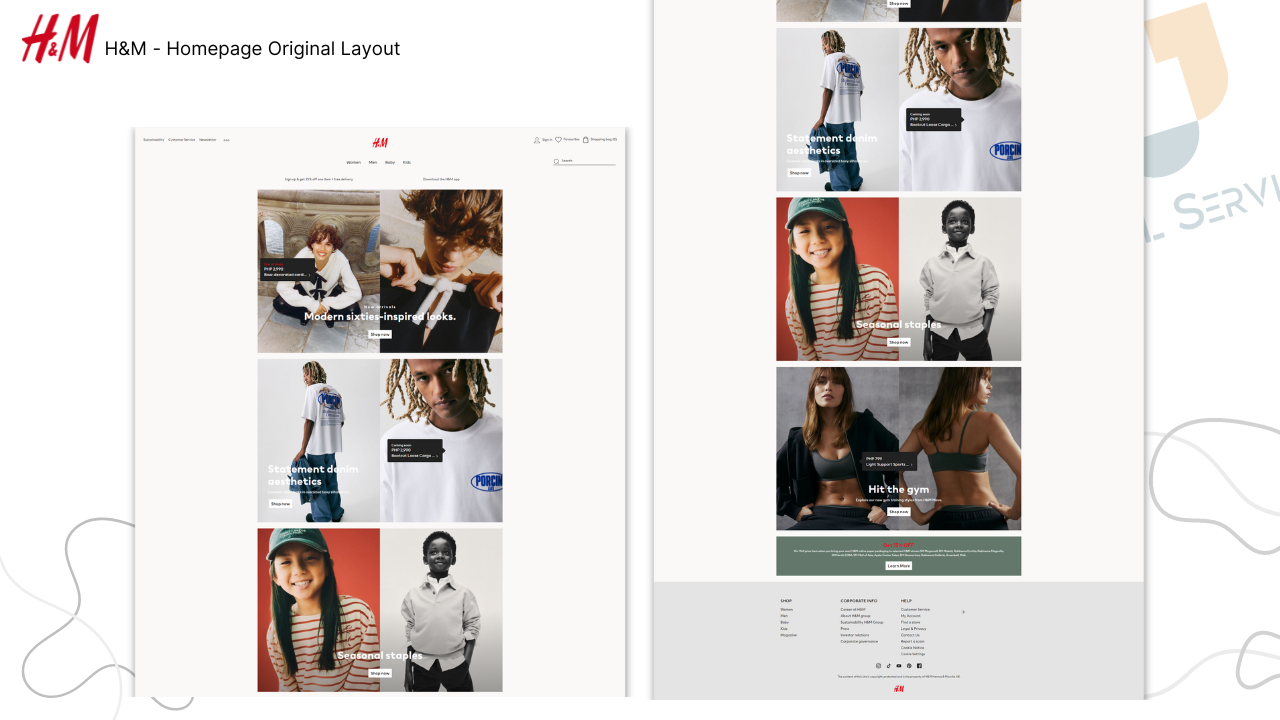Open the Bow-decorated sandal product tag
The height and width of the screenshot is (720, 1280).
pos(289,269)
